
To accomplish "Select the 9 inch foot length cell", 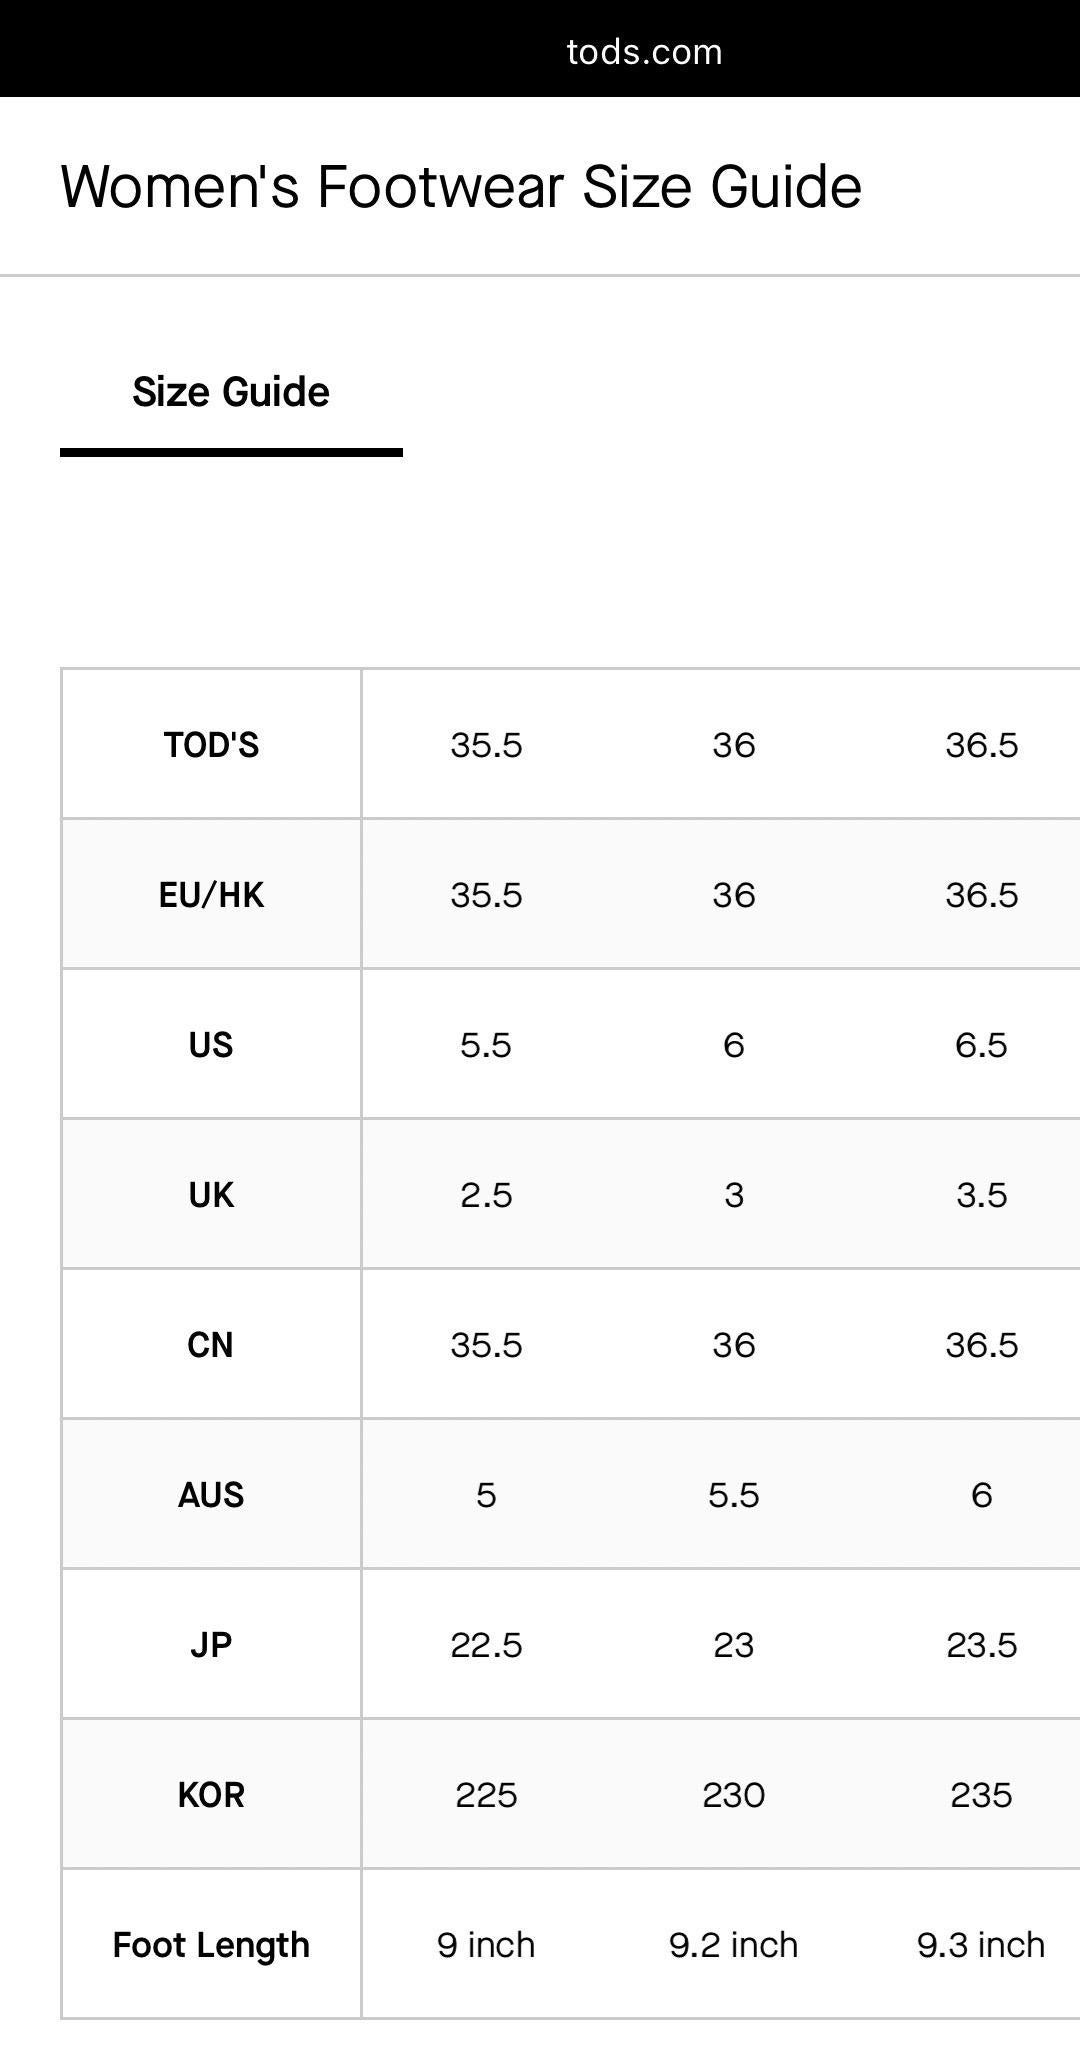I will pos(486,1945).
